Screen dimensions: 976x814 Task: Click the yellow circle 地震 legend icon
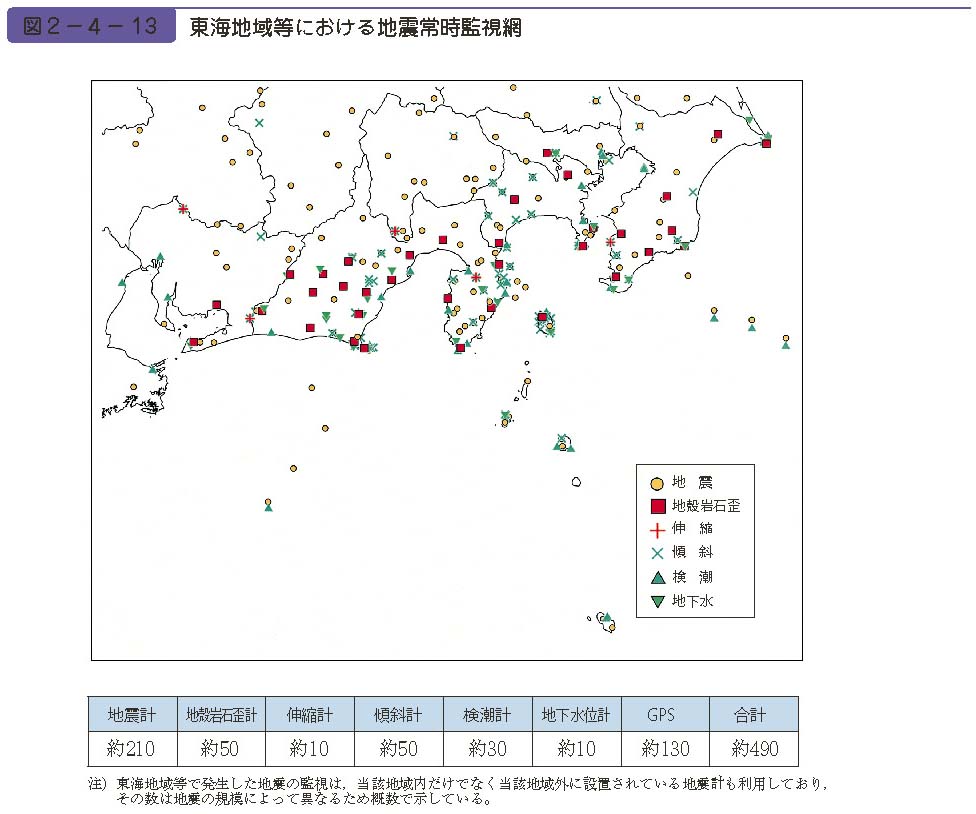coord(657,484)
